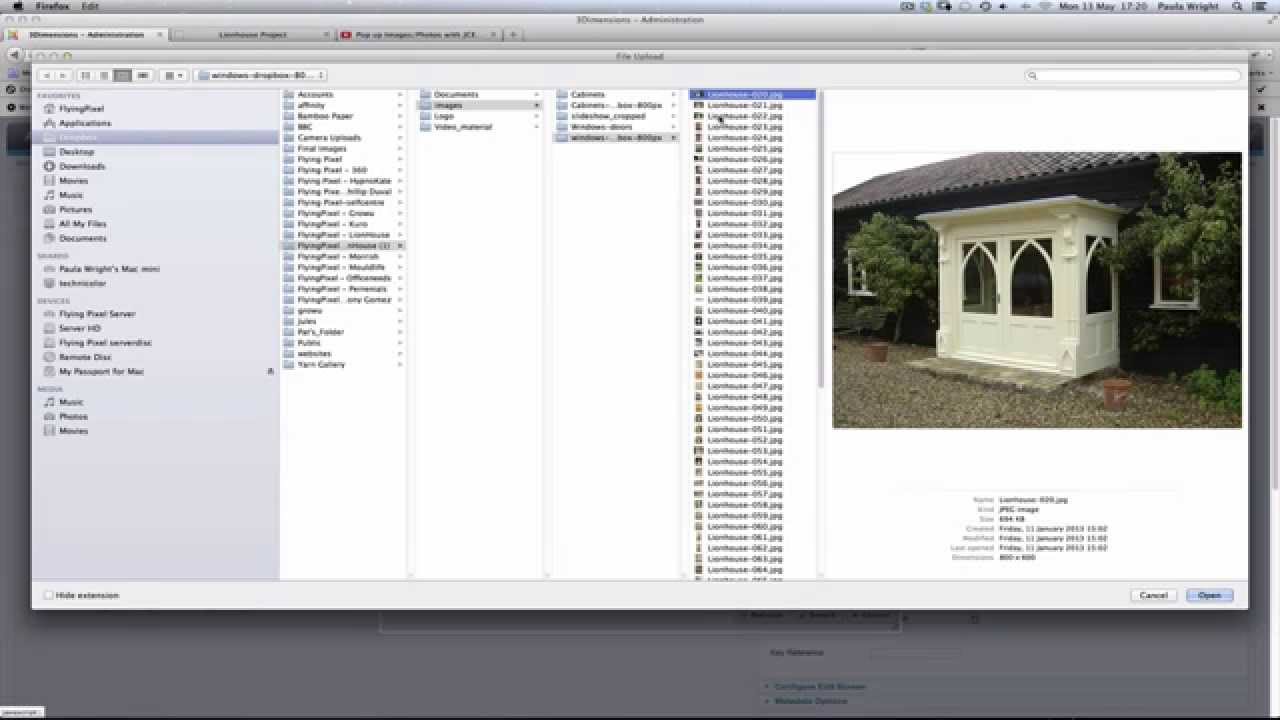Expand the Pat's_Folder arrow
The width and height of the screenshot is (1280, 720).
click(x=400, y=332)
